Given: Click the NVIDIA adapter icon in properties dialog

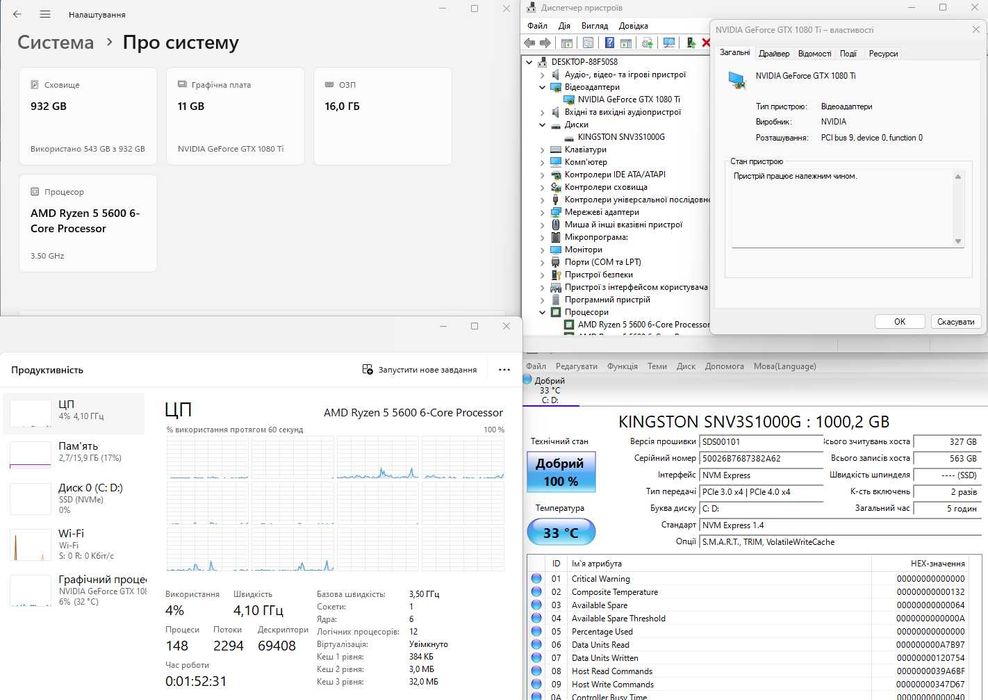Looking at the screenshot, I should click(x=737, y=80).
